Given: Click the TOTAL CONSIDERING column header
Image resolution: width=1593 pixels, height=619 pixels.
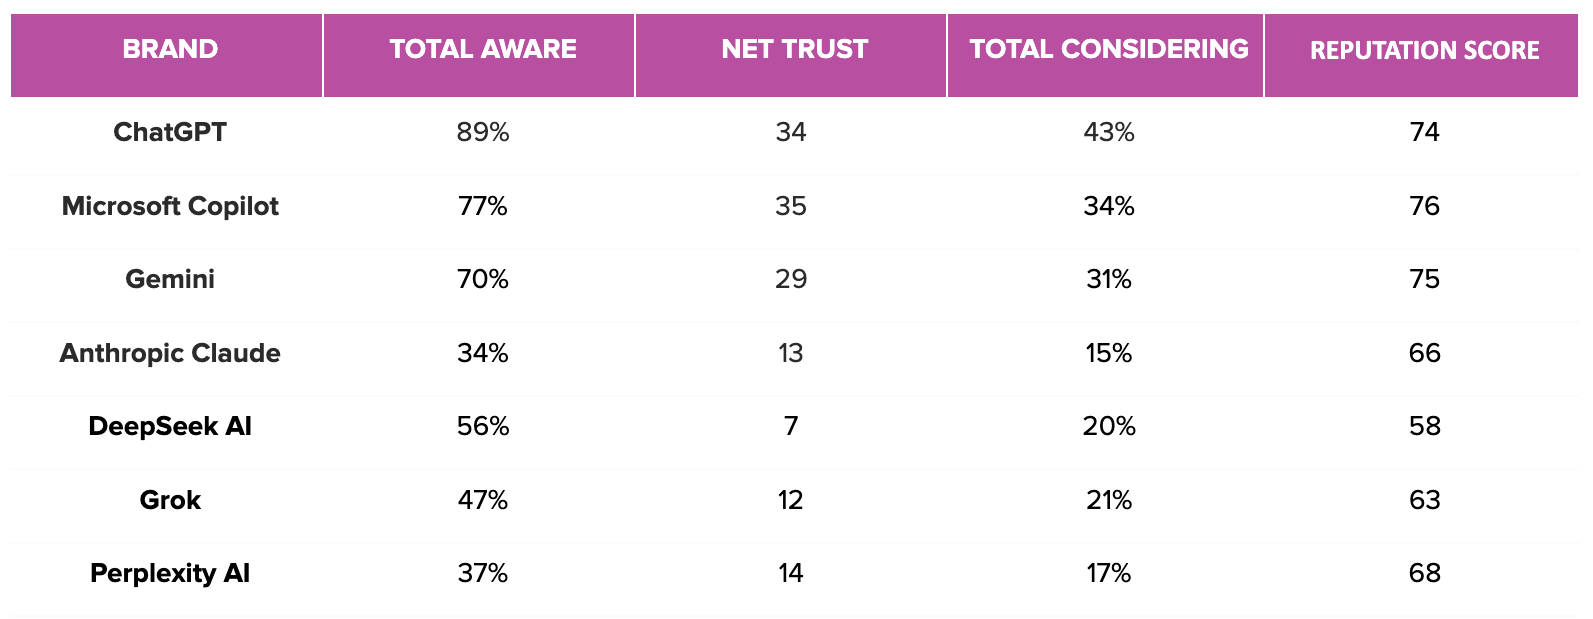Looking at the screenshot, I should coord(1108,49).
